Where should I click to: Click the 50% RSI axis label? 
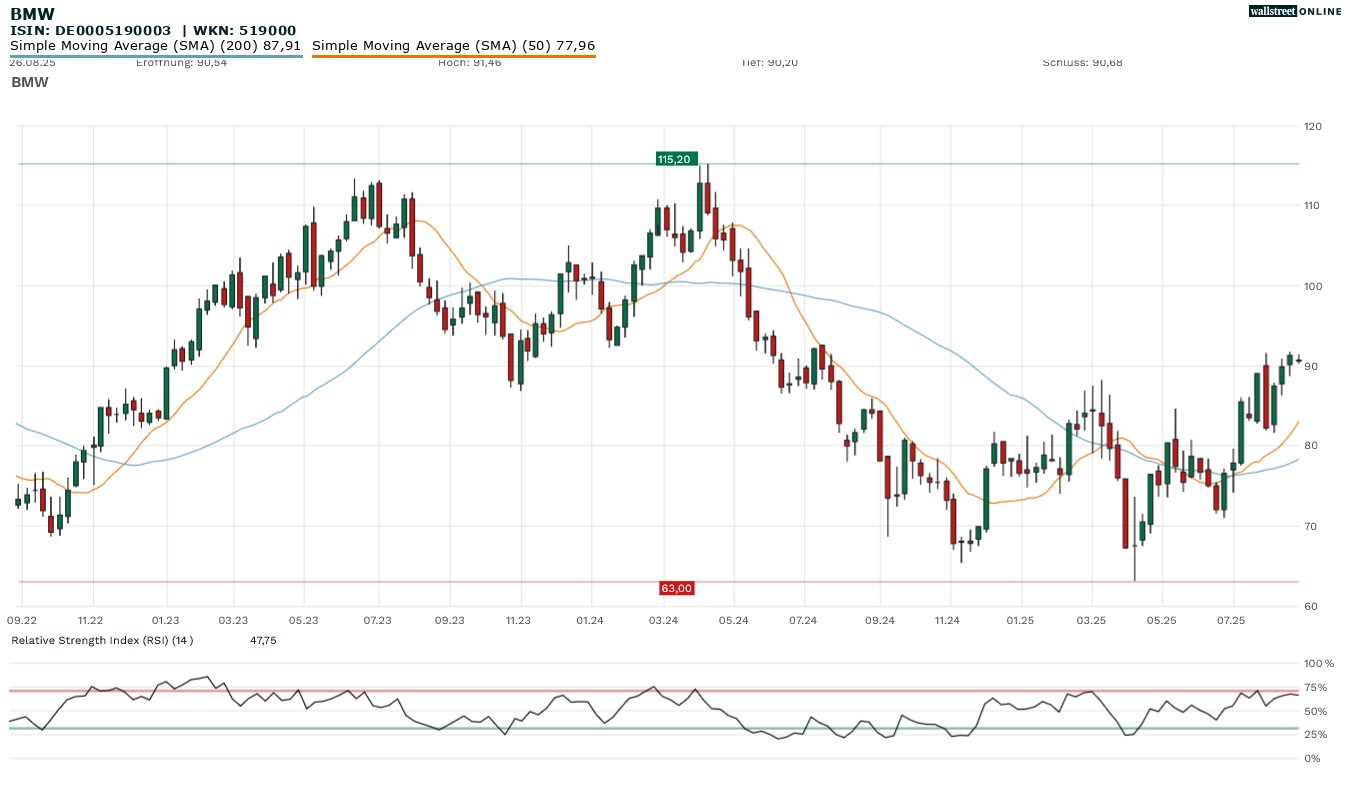(1316, 711)
